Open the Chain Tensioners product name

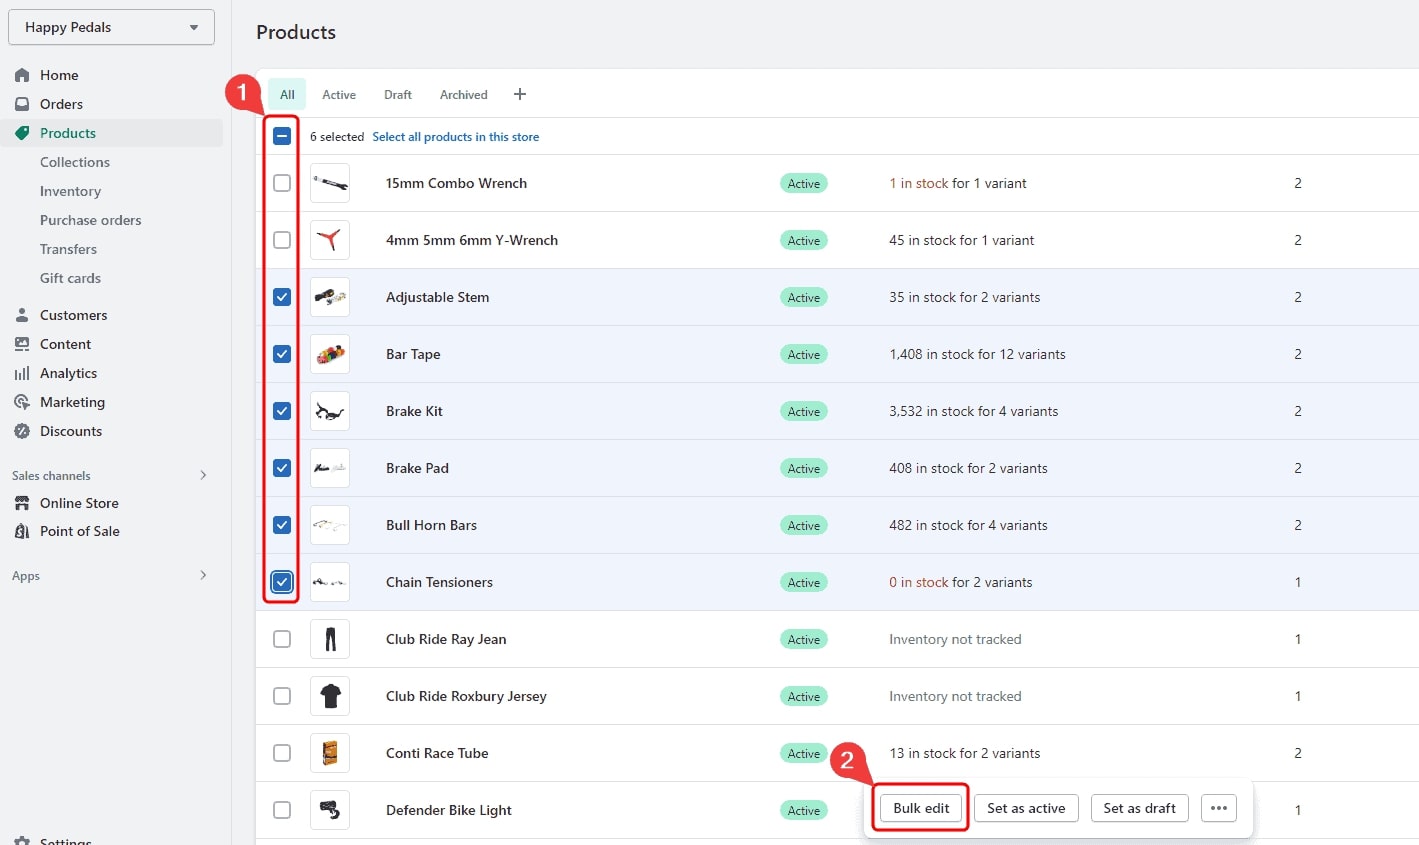point(439,582)
